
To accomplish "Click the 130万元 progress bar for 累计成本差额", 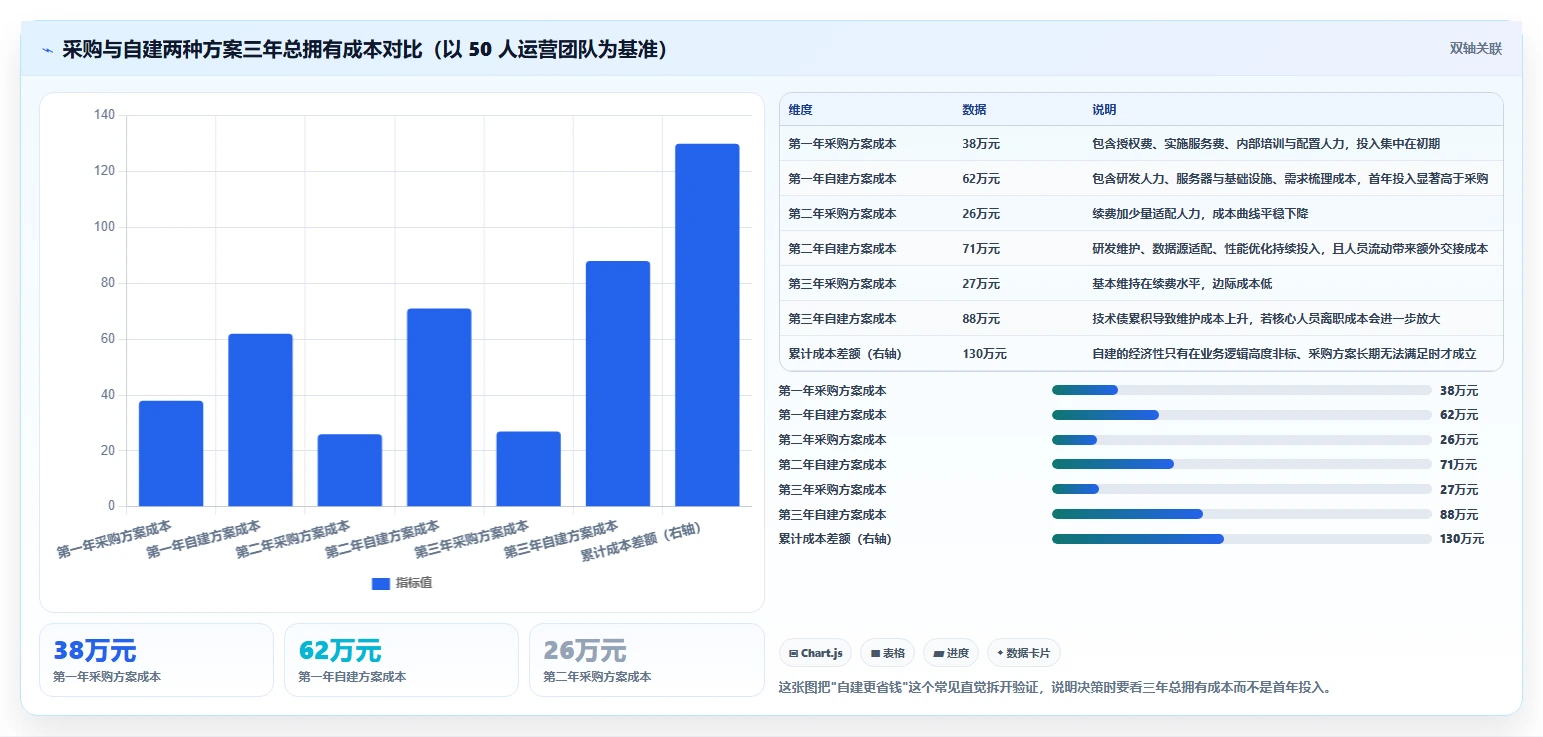I will (1242, 539).
